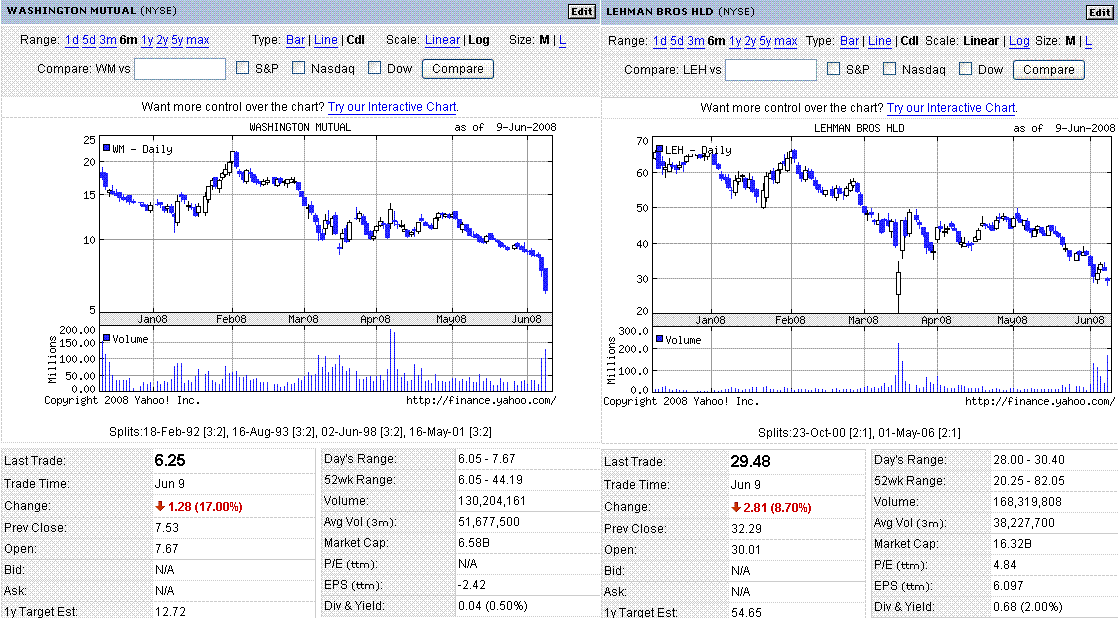
Task: Switch Lehman chart scale to Log
Action: point(1019,41)
